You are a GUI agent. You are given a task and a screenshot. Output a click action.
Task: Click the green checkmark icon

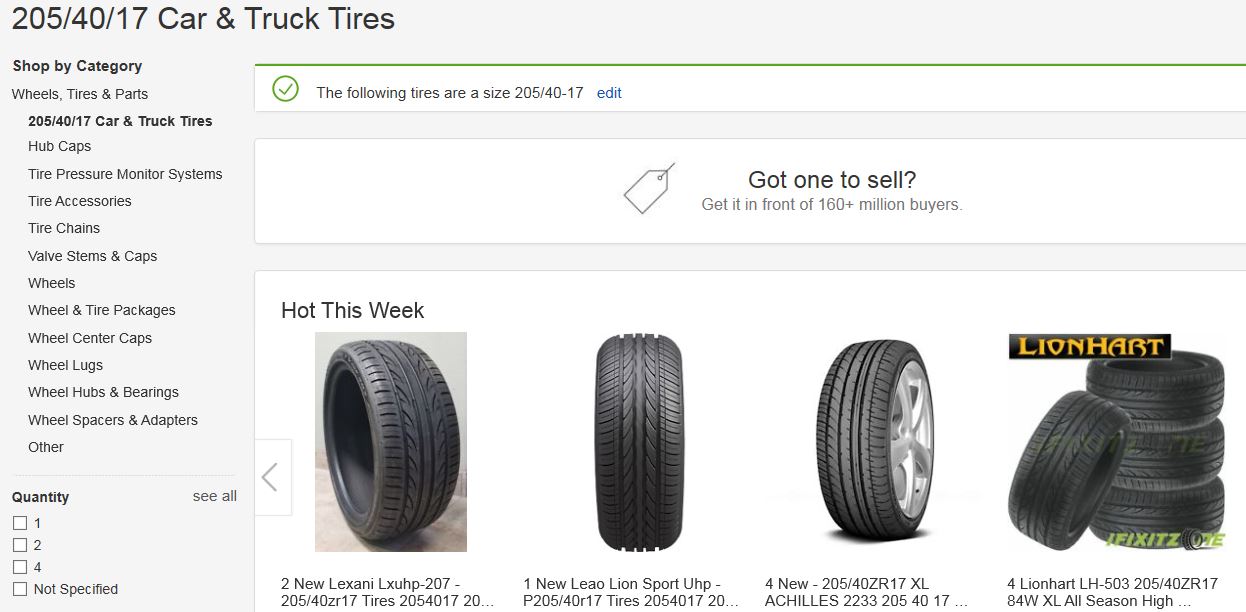[x=286, y=89]
